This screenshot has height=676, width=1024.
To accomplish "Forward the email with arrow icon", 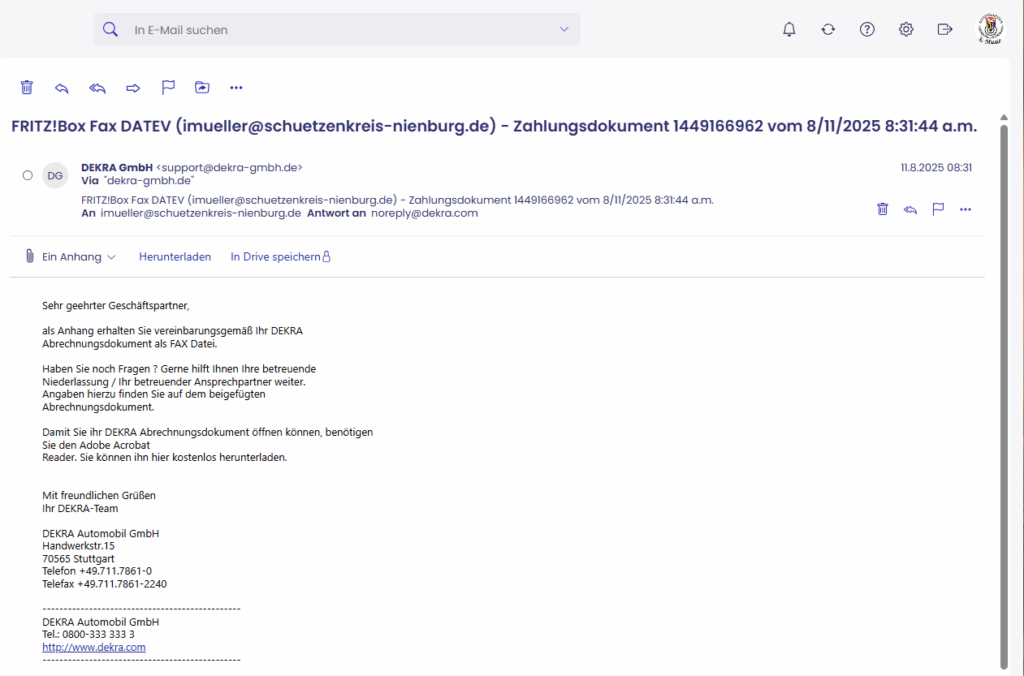I will (x=133, y=88).
